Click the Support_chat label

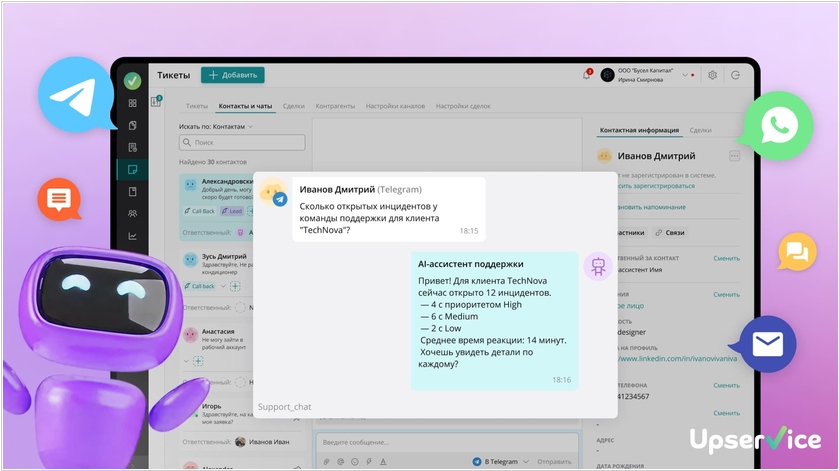pyautogui.click(x=284, y=407)
